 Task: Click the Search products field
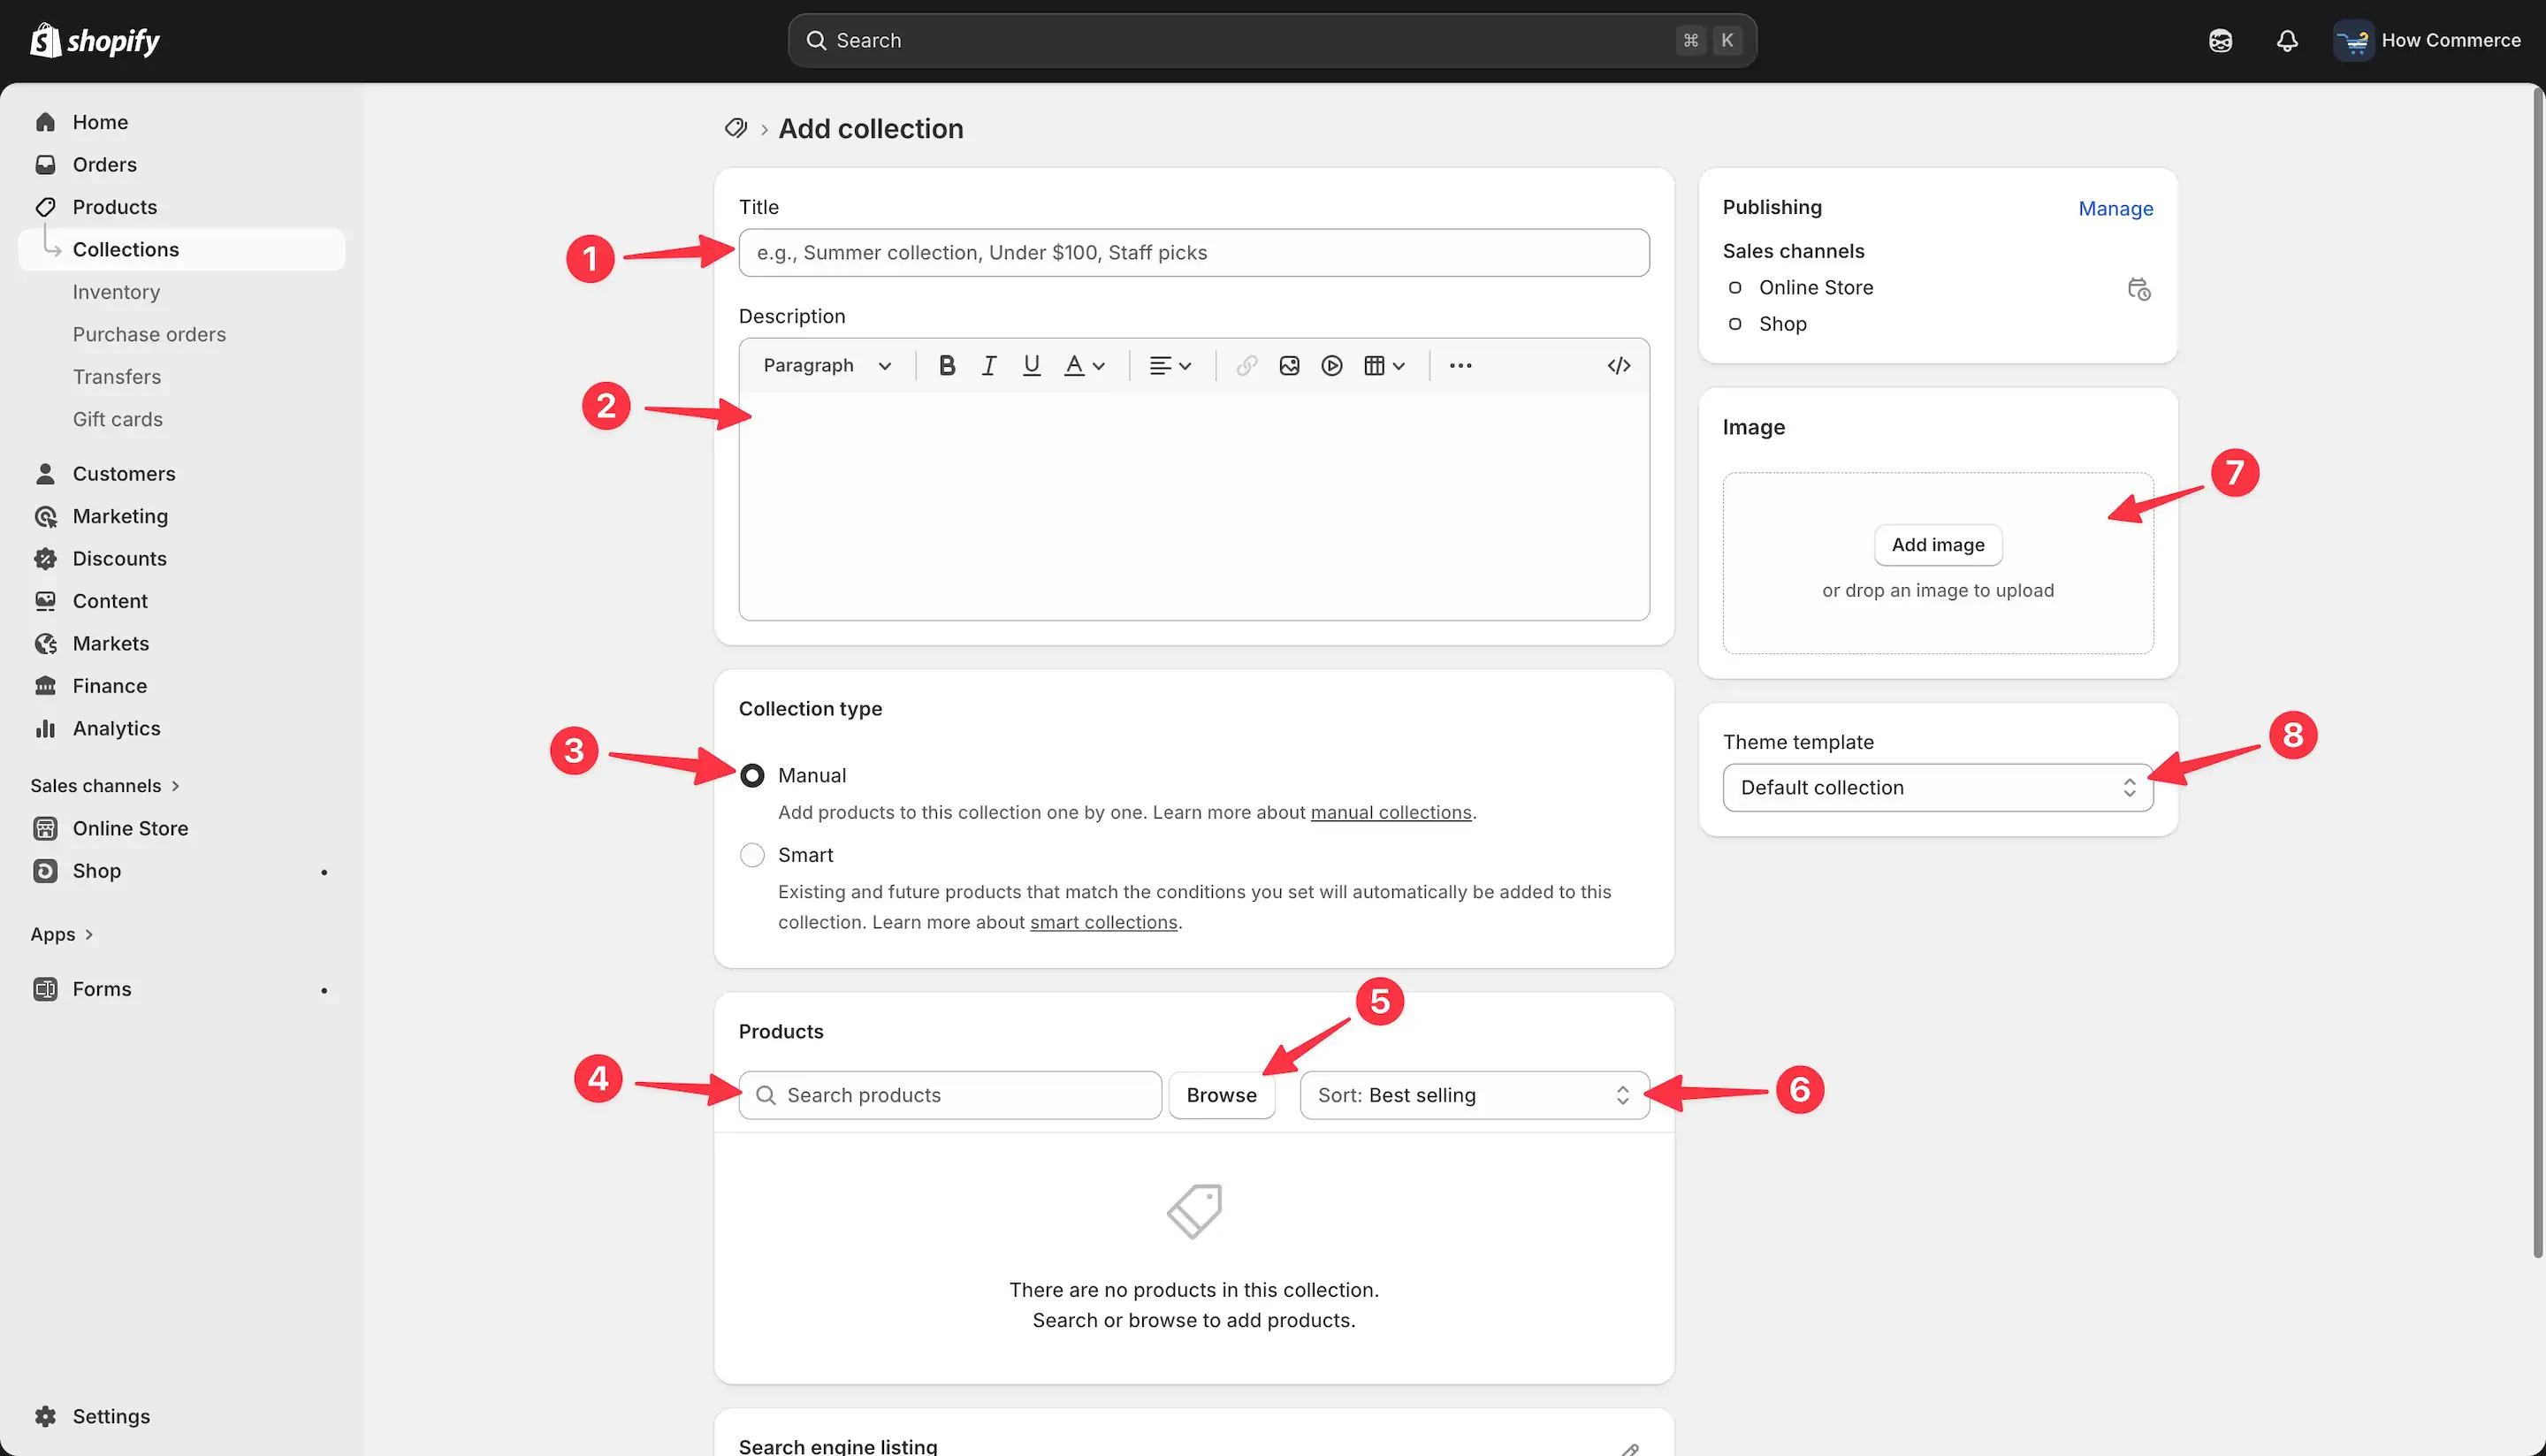click(x=950, y=1095)
